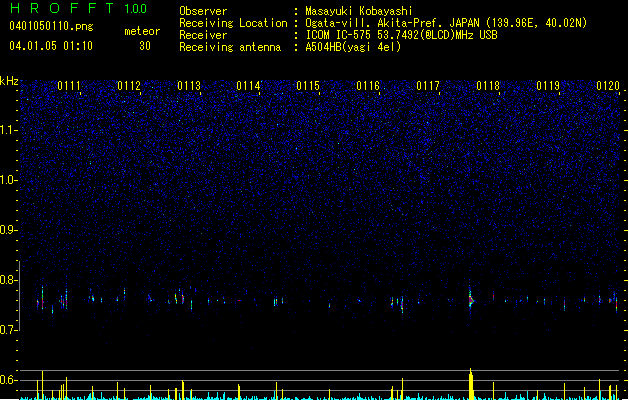Click the 0112 time marker
This screenshot has width=629, height=400.
pyautogui.click(x=129, y=86)
